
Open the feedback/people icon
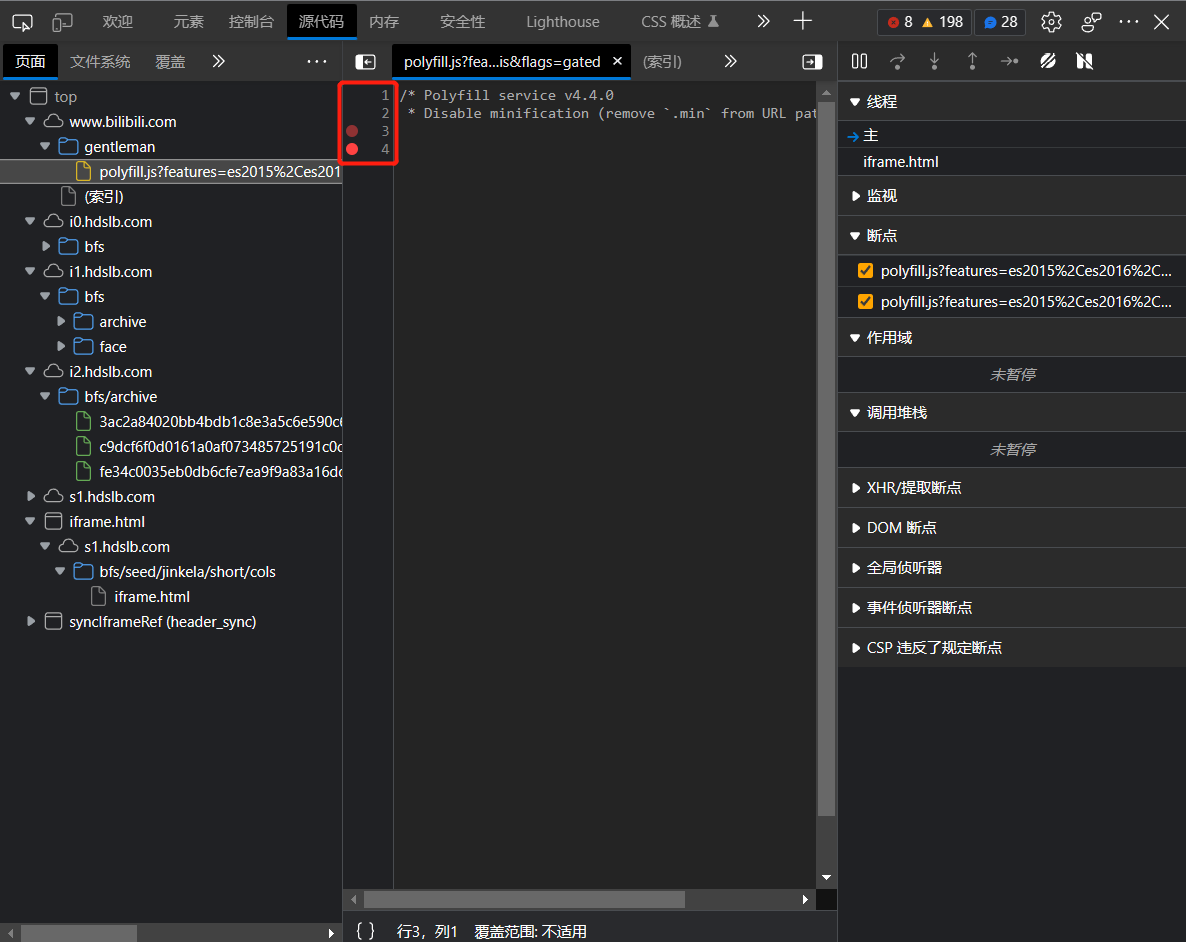point(1091,22)
